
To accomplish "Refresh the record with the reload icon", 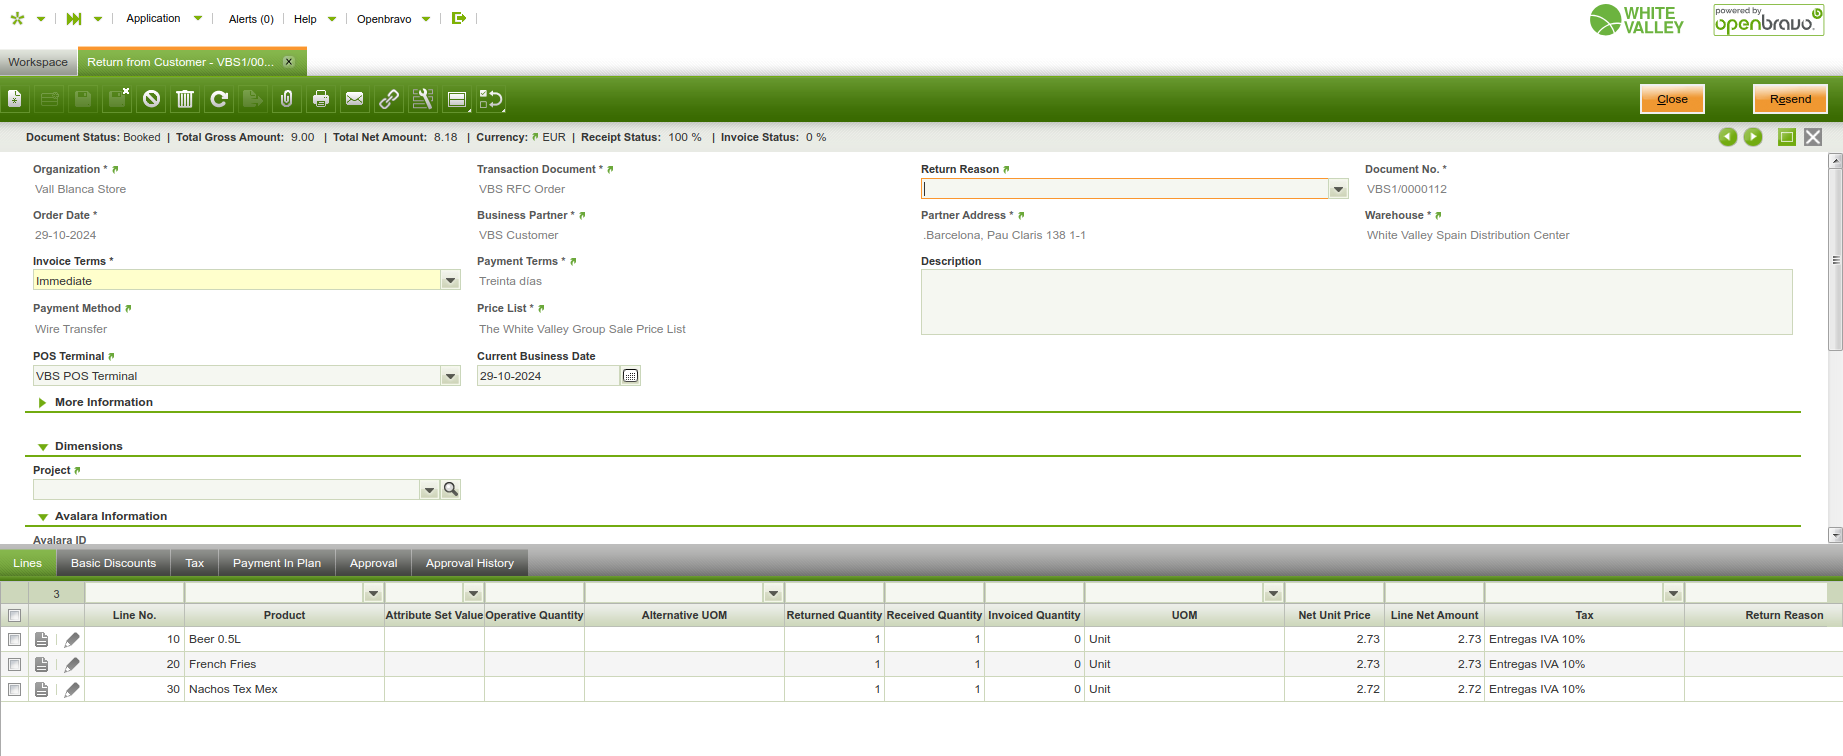I will [219, 99].
